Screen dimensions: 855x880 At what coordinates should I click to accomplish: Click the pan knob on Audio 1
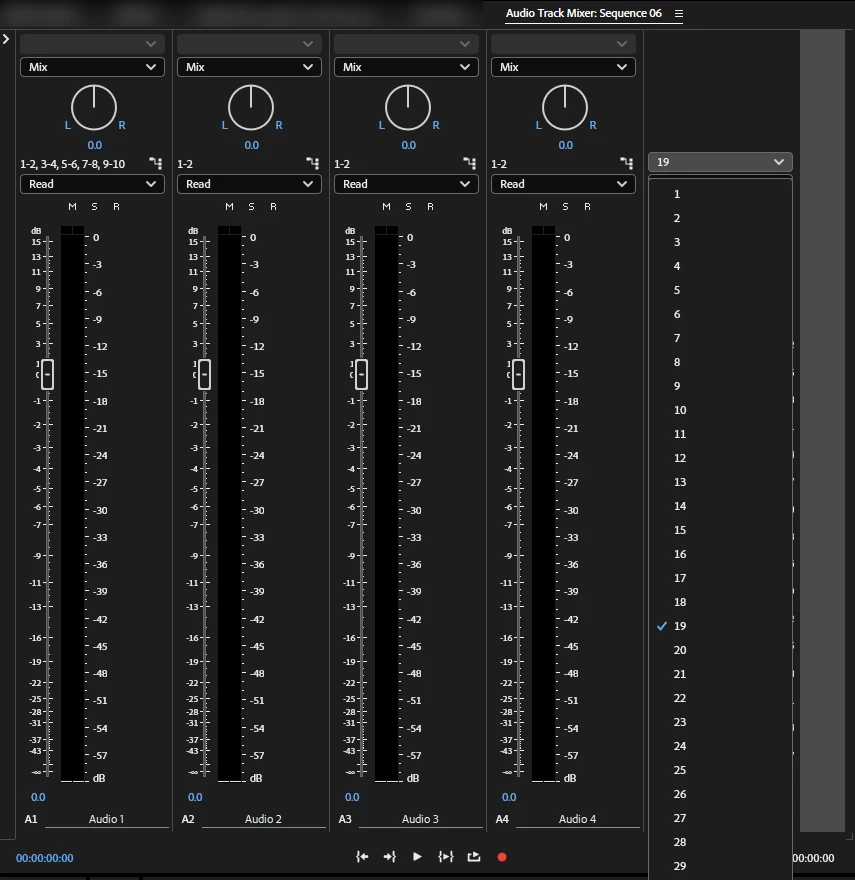(x=94, y=108)
